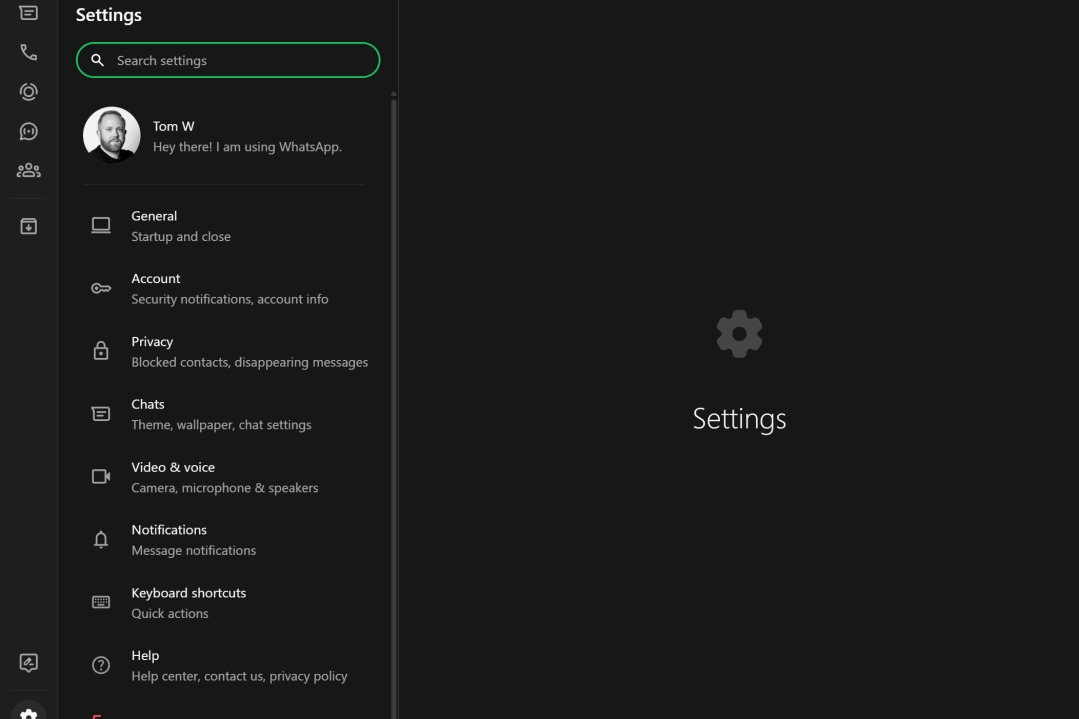Screen dimensions: 1079x719
Task: Click the question mark Help icon
Action: 101,666
